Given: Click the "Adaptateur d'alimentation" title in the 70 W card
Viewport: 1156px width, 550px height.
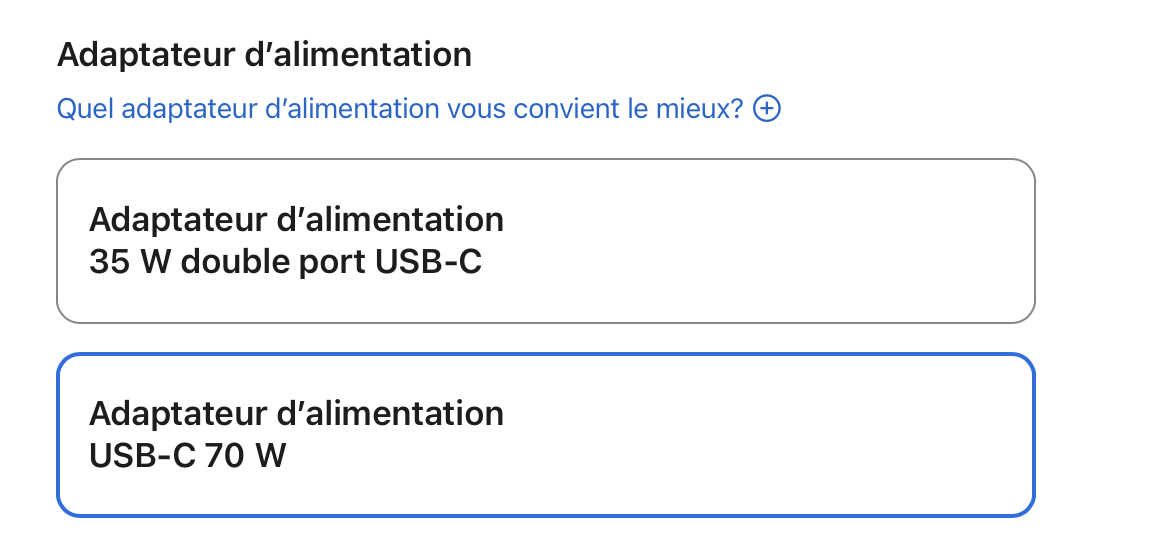Looking at the screenshot, I should [296, 413].
